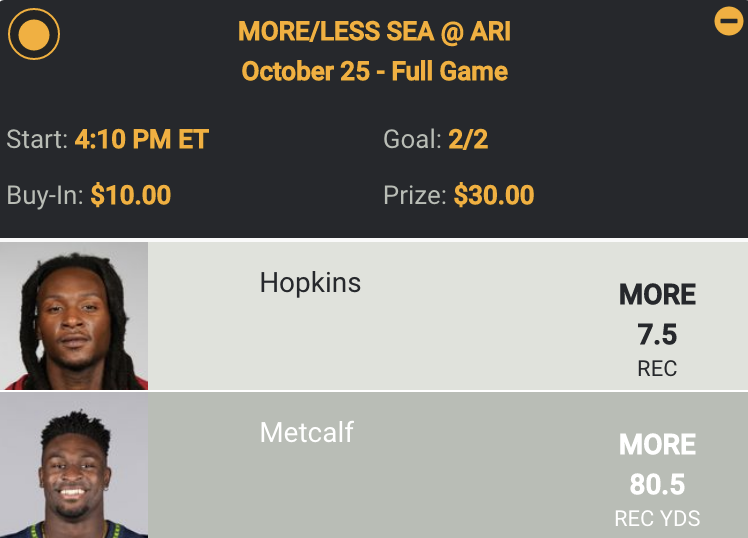Click the $10.00 buy-in amount
748x538 pixels.
pyautogui.click(x=130, y=195)
